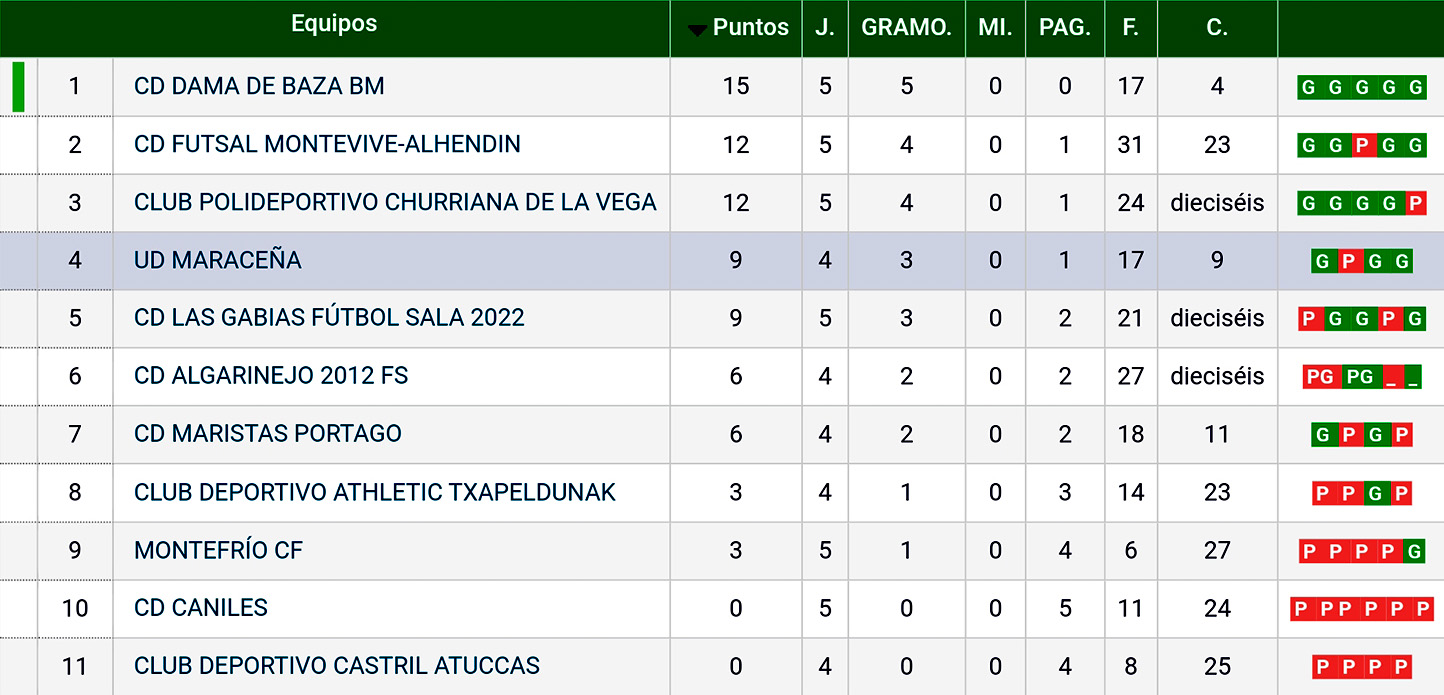Open CD FUTSAL MONTEVIVE-ALHENDIN team page
The image size is (1444, 695).
327,144
